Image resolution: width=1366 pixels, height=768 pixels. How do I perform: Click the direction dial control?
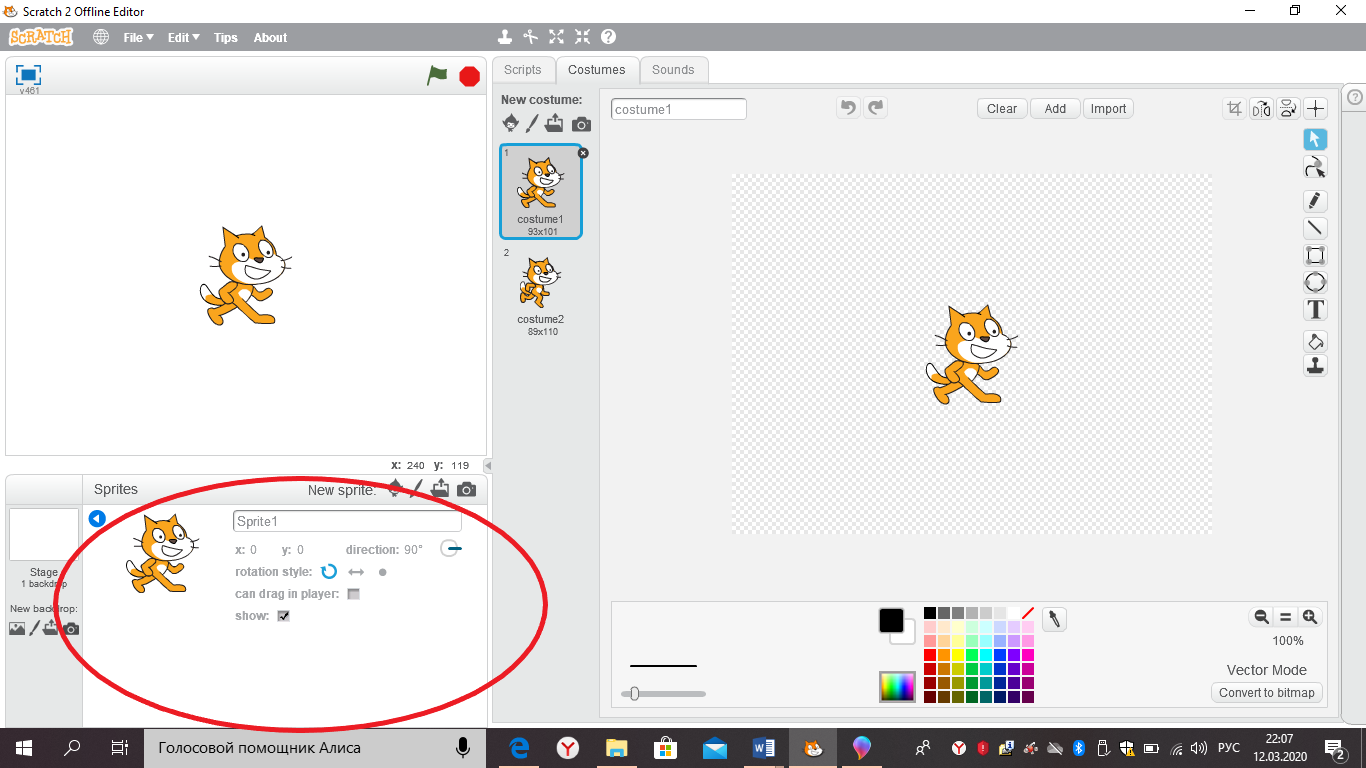[451, 548]
